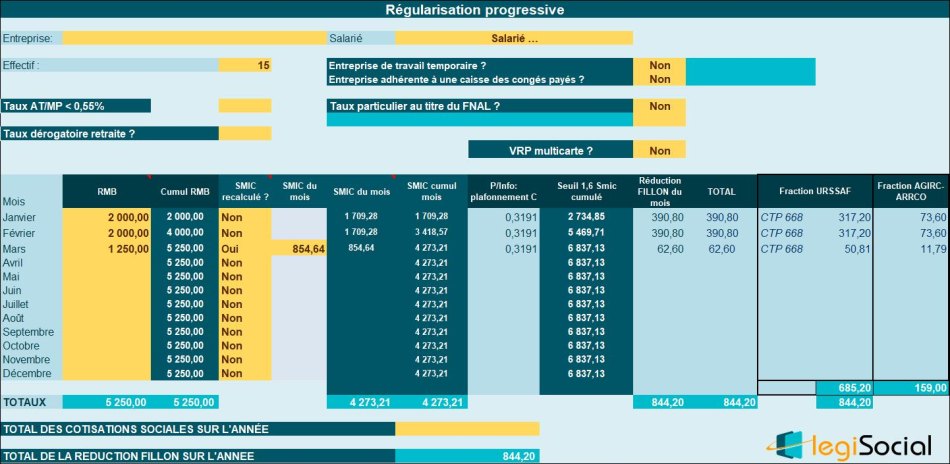Select Février 'SMIC recalculé' Non cell
The height and width of the screenshot is (464, 950).
point(245,233)
